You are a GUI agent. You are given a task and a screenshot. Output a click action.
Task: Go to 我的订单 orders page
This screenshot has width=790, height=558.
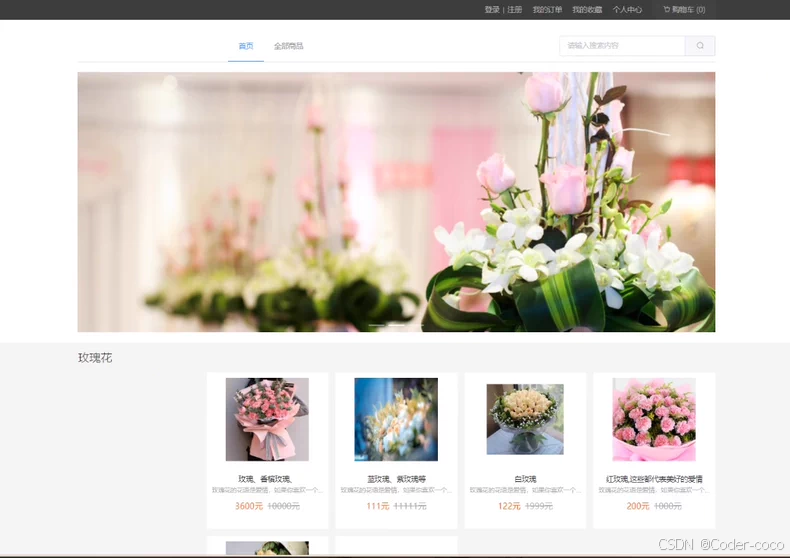click(547, 10)
